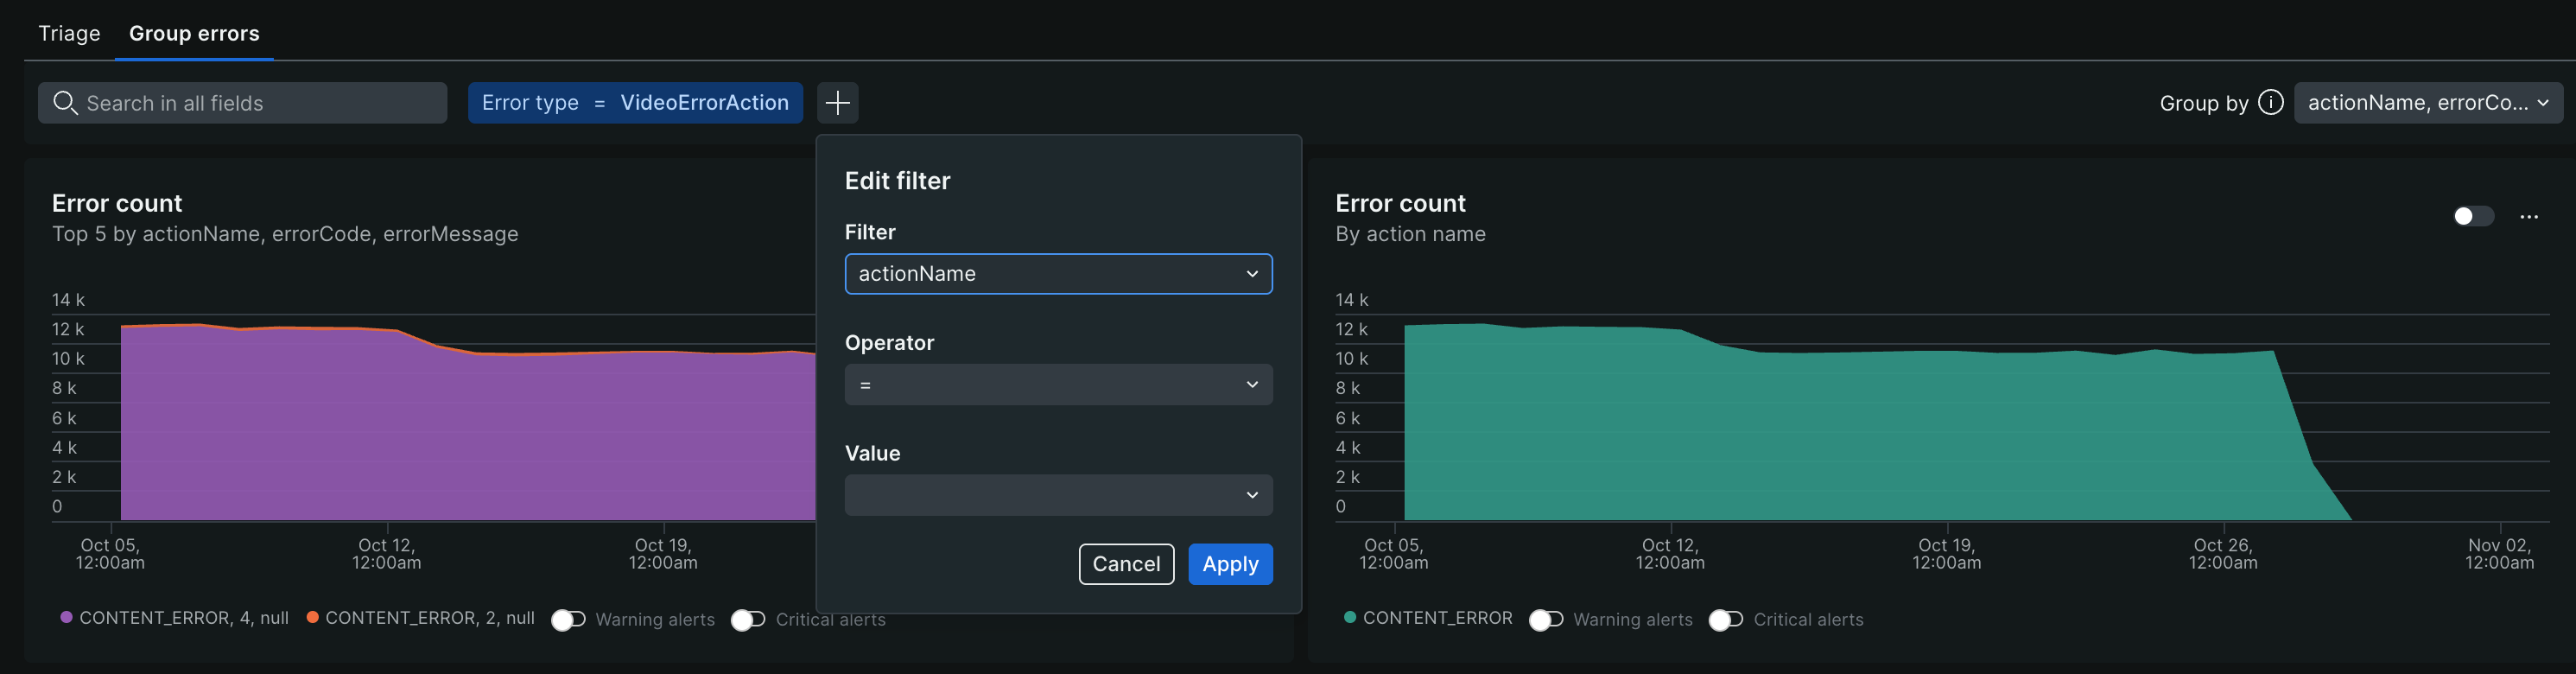Flip the switch beside right chart title
Image resolution: width=2576 pixels, height=674 pixels.
pos(2472,217)
